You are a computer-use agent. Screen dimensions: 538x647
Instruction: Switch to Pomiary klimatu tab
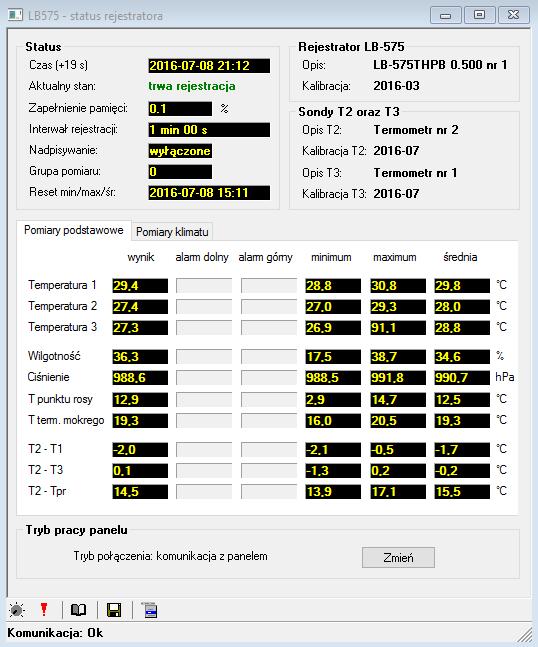pos(172,232)
